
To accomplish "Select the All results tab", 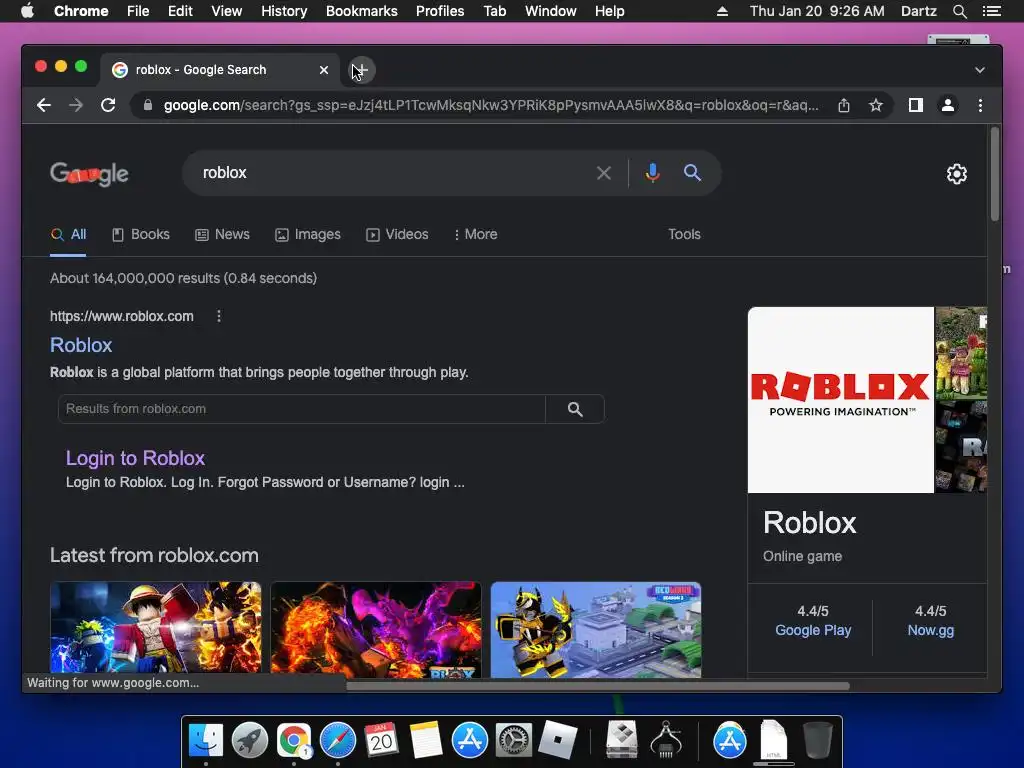I will tap(69, 234).
